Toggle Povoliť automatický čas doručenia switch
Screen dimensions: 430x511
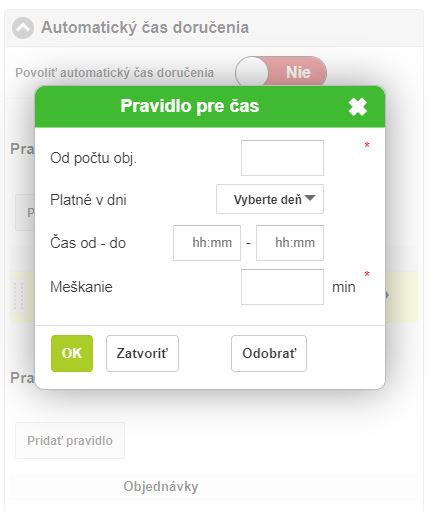click(x=281, y=73)
